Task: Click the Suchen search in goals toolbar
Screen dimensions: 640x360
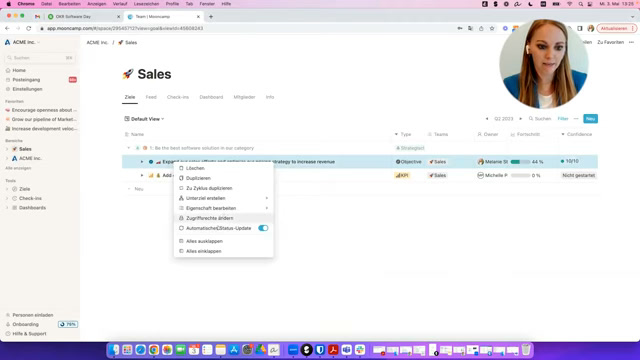Action: click(540, 119)
